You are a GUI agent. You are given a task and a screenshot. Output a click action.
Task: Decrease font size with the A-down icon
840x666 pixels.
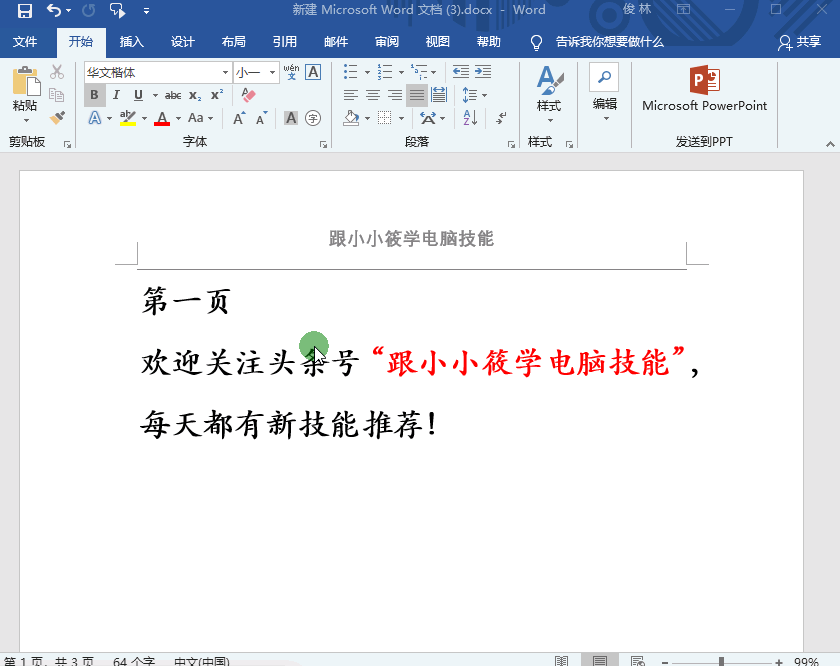[x=262, y=118]
